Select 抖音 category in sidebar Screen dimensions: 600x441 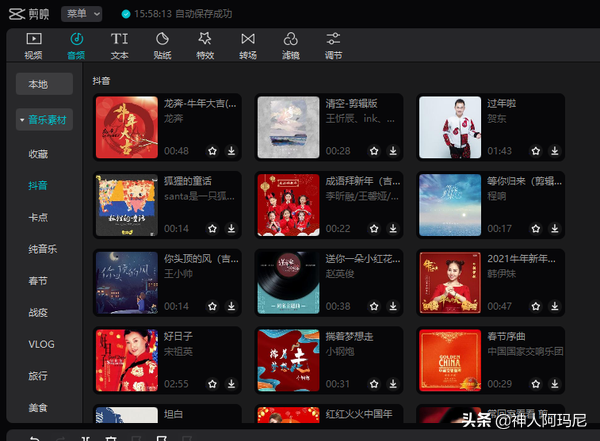tap(38, 186)
